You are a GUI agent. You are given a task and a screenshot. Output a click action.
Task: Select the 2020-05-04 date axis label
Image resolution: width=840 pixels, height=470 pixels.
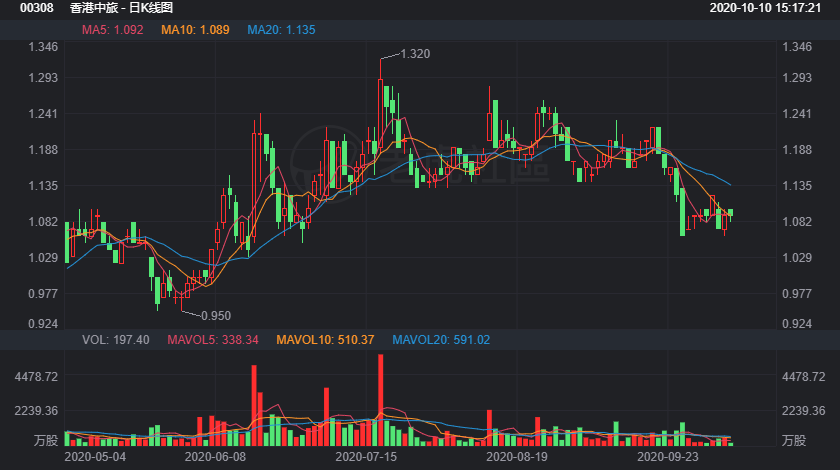95,457
